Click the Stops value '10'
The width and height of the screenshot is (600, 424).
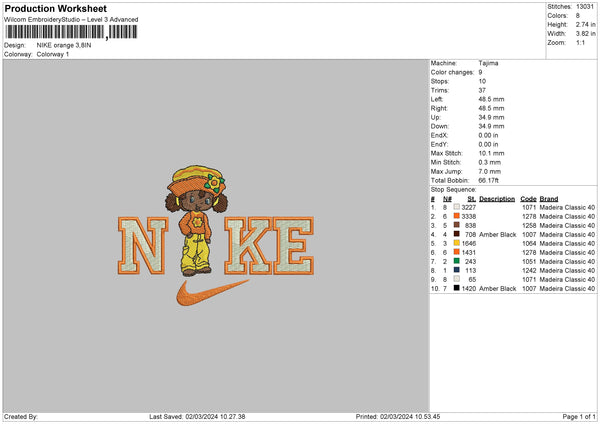click(482, 81)
